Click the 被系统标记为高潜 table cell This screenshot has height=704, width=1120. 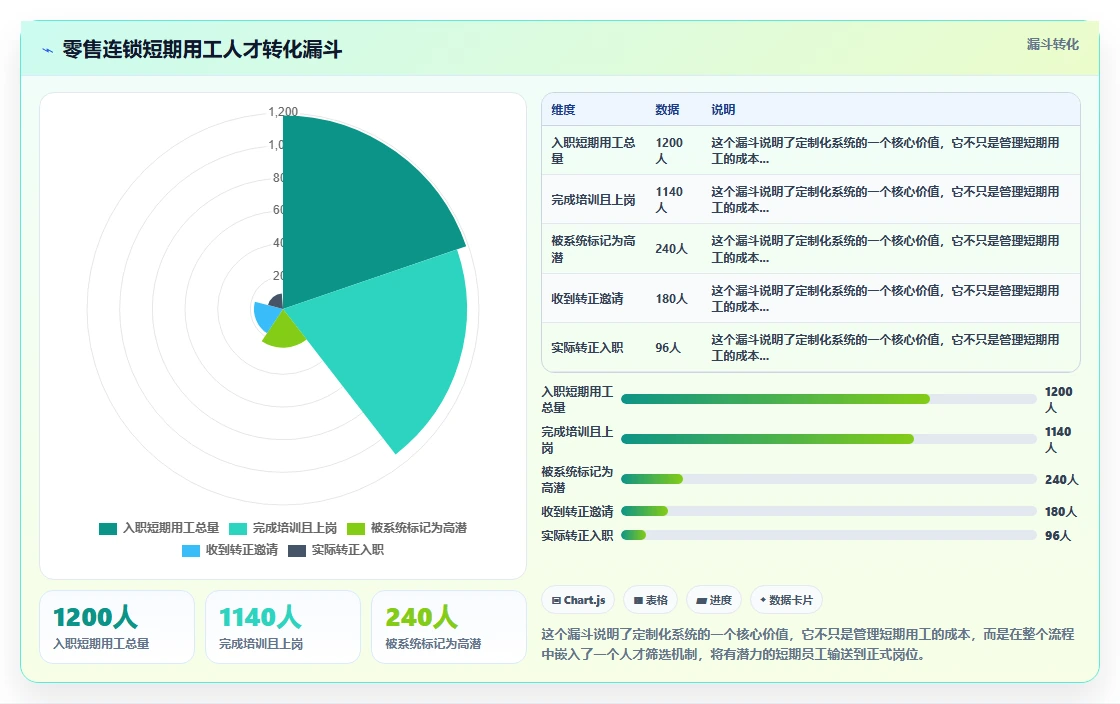[x=594, y=249]
